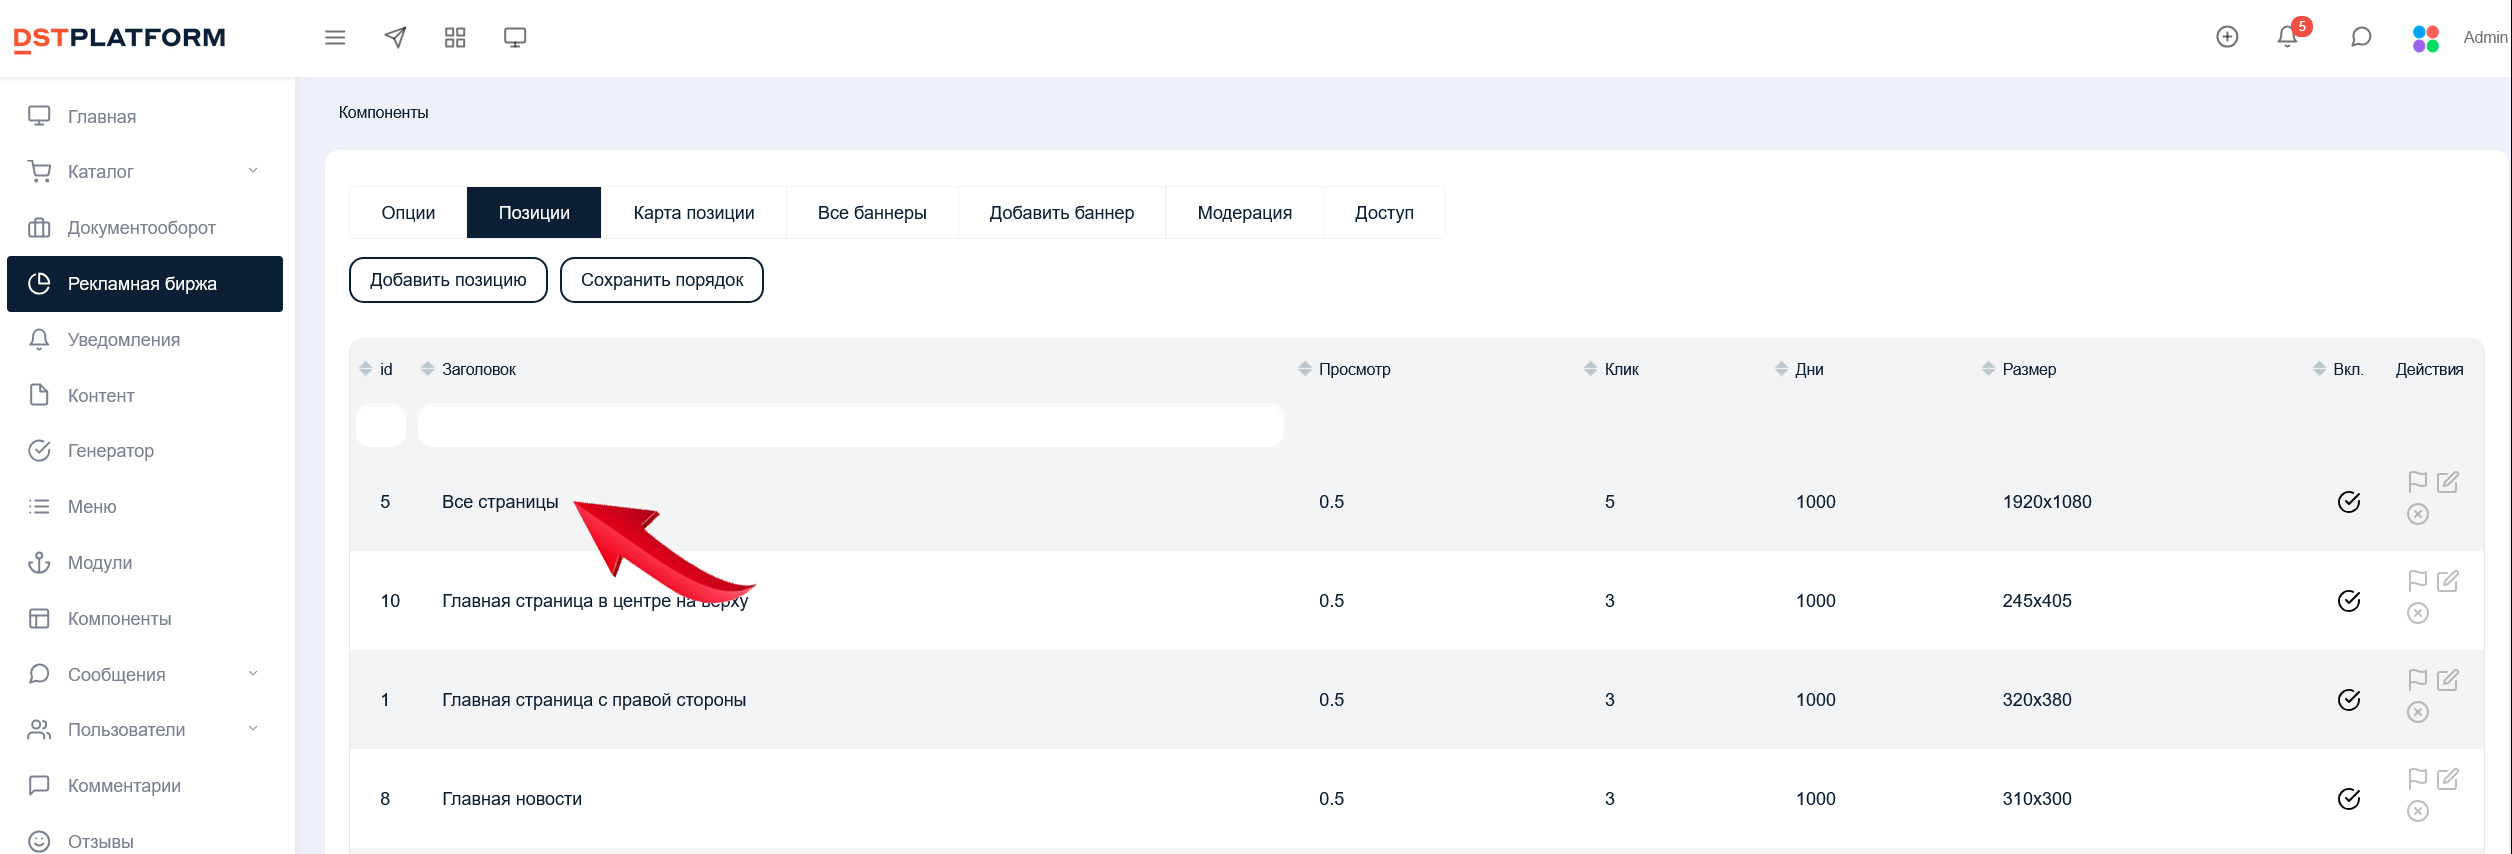Open the chat bubble icon in header

click(2361, 37)
